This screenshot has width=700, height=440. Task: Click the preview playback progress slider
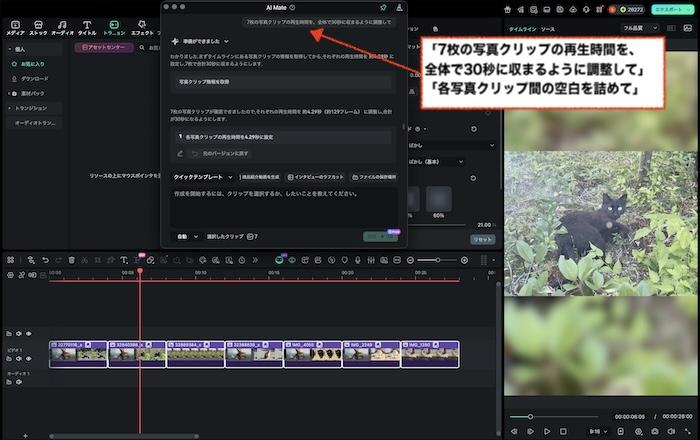click(554, 417)
